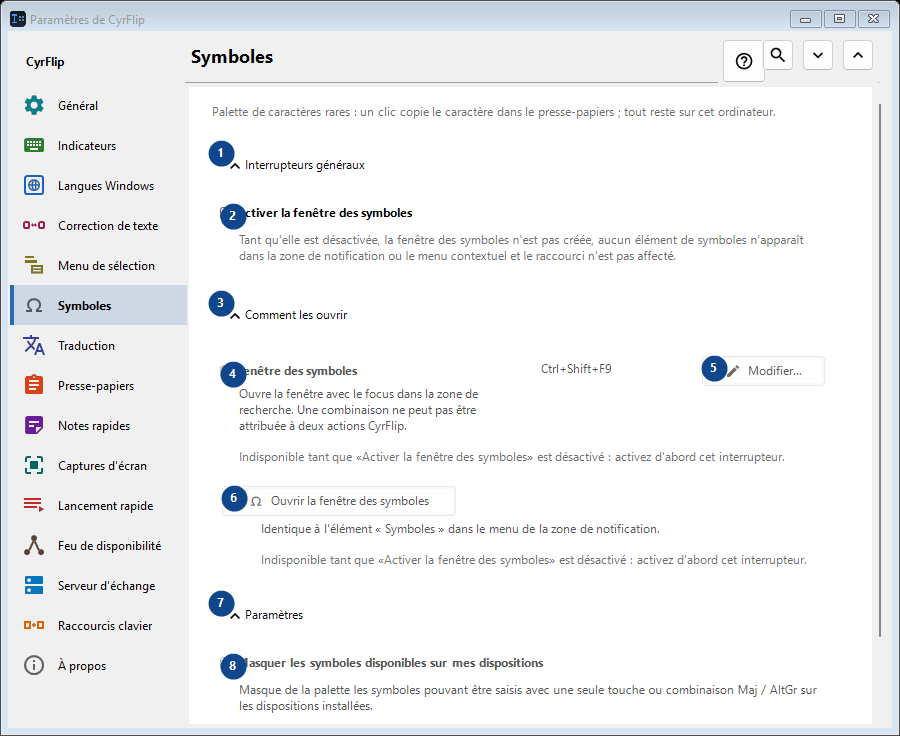This screenshot has width=900, height=736.
Task: Select the Feu de disponibilité icon
Action: 34,545
